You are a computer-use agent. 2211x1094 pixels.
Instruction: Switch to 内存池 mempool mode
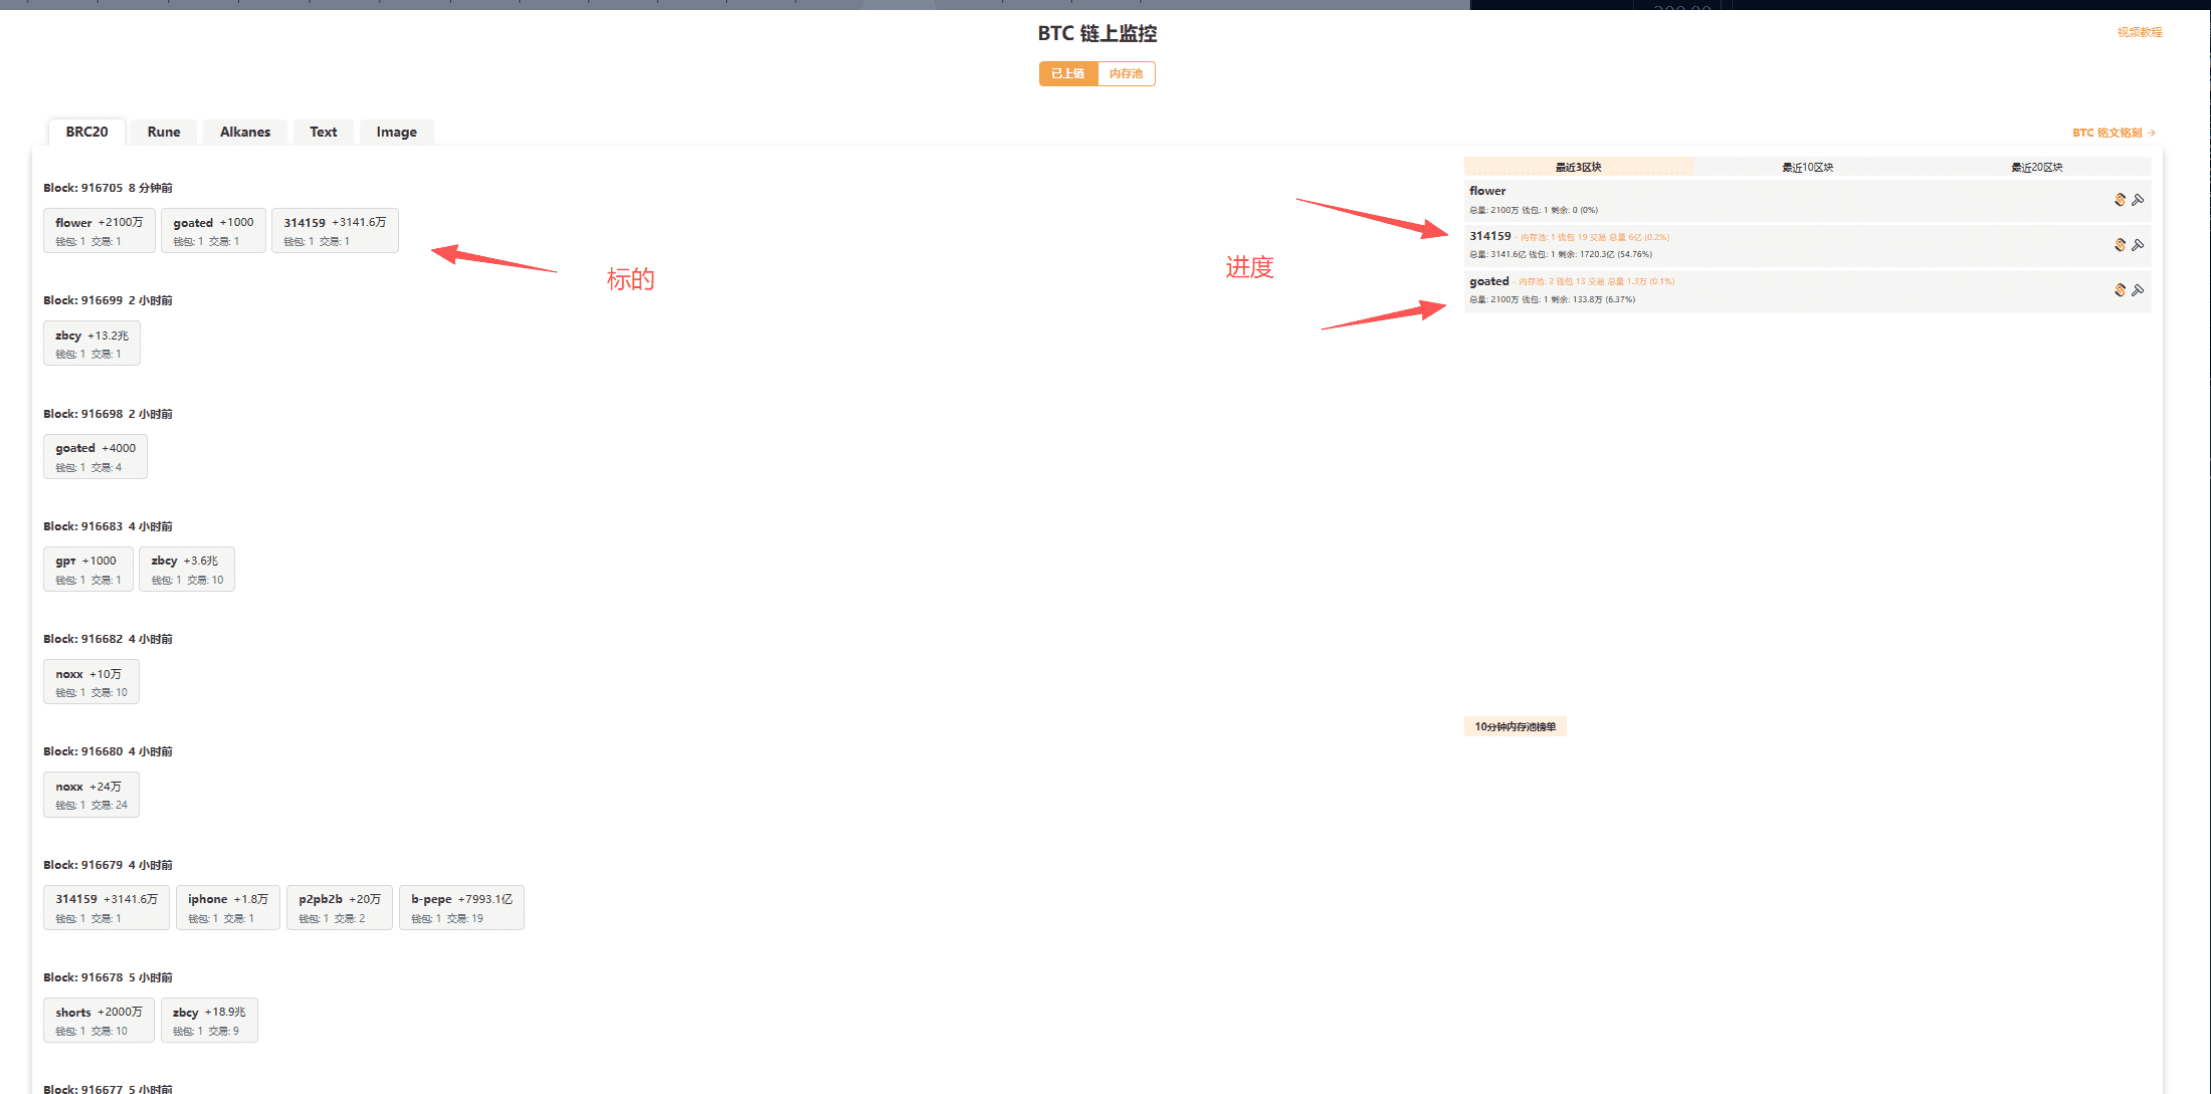point(1126,74)
